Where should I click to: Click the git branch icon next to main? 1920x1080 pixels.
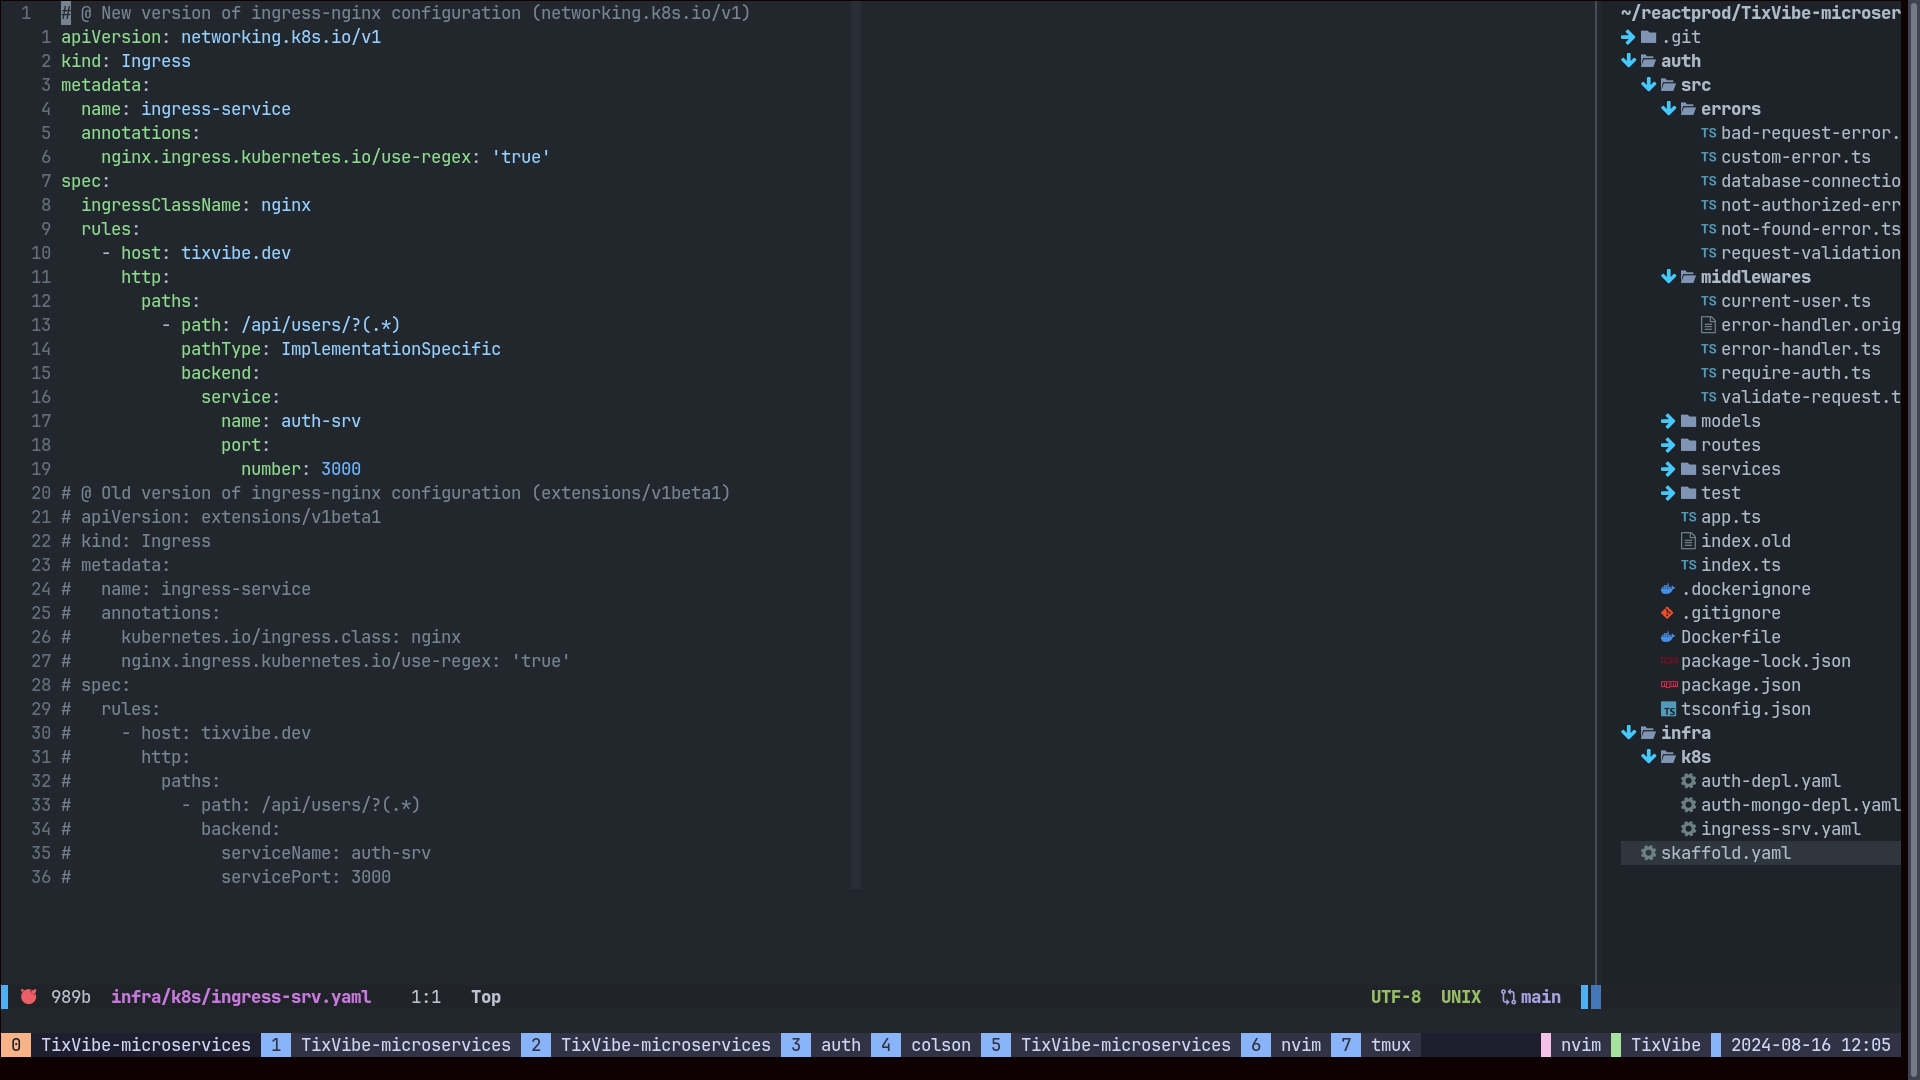click(x=1508, y=997)
